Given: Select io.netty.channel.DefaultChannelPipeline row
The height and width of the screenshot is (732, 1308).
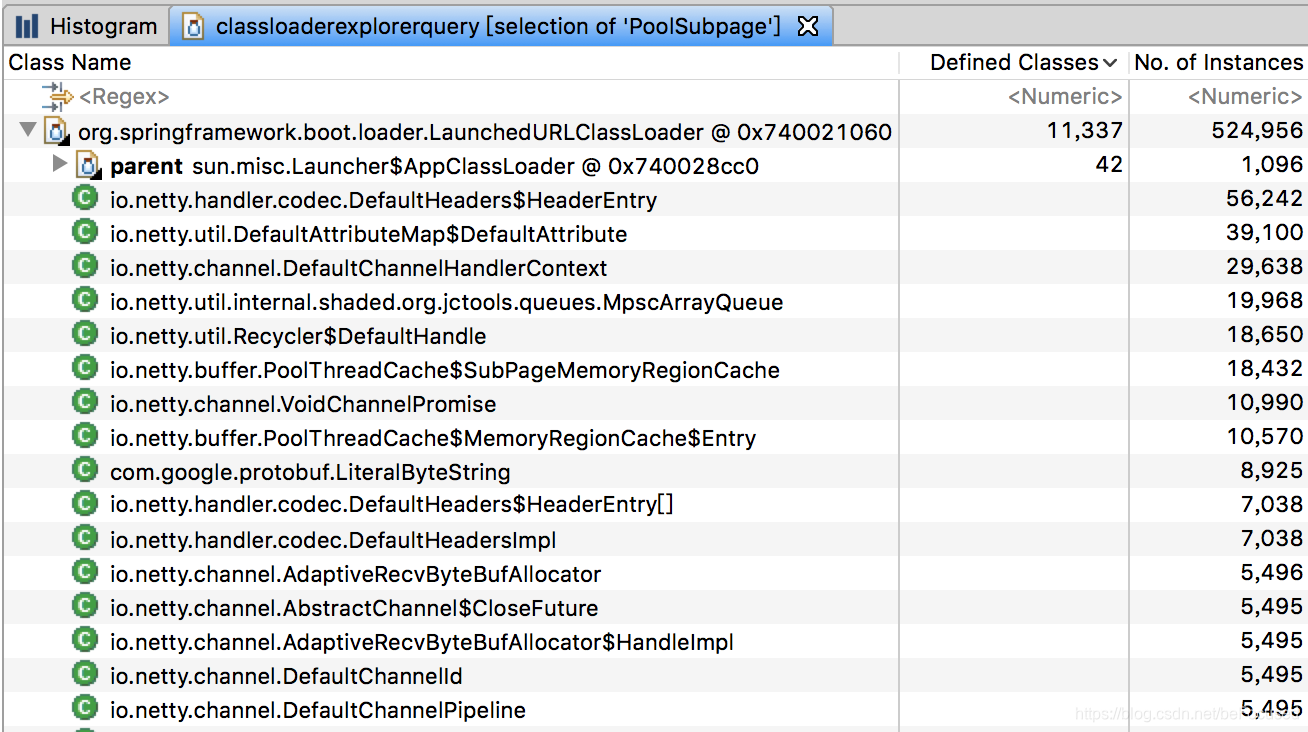Looking at the screenshot, I should 654,709.
